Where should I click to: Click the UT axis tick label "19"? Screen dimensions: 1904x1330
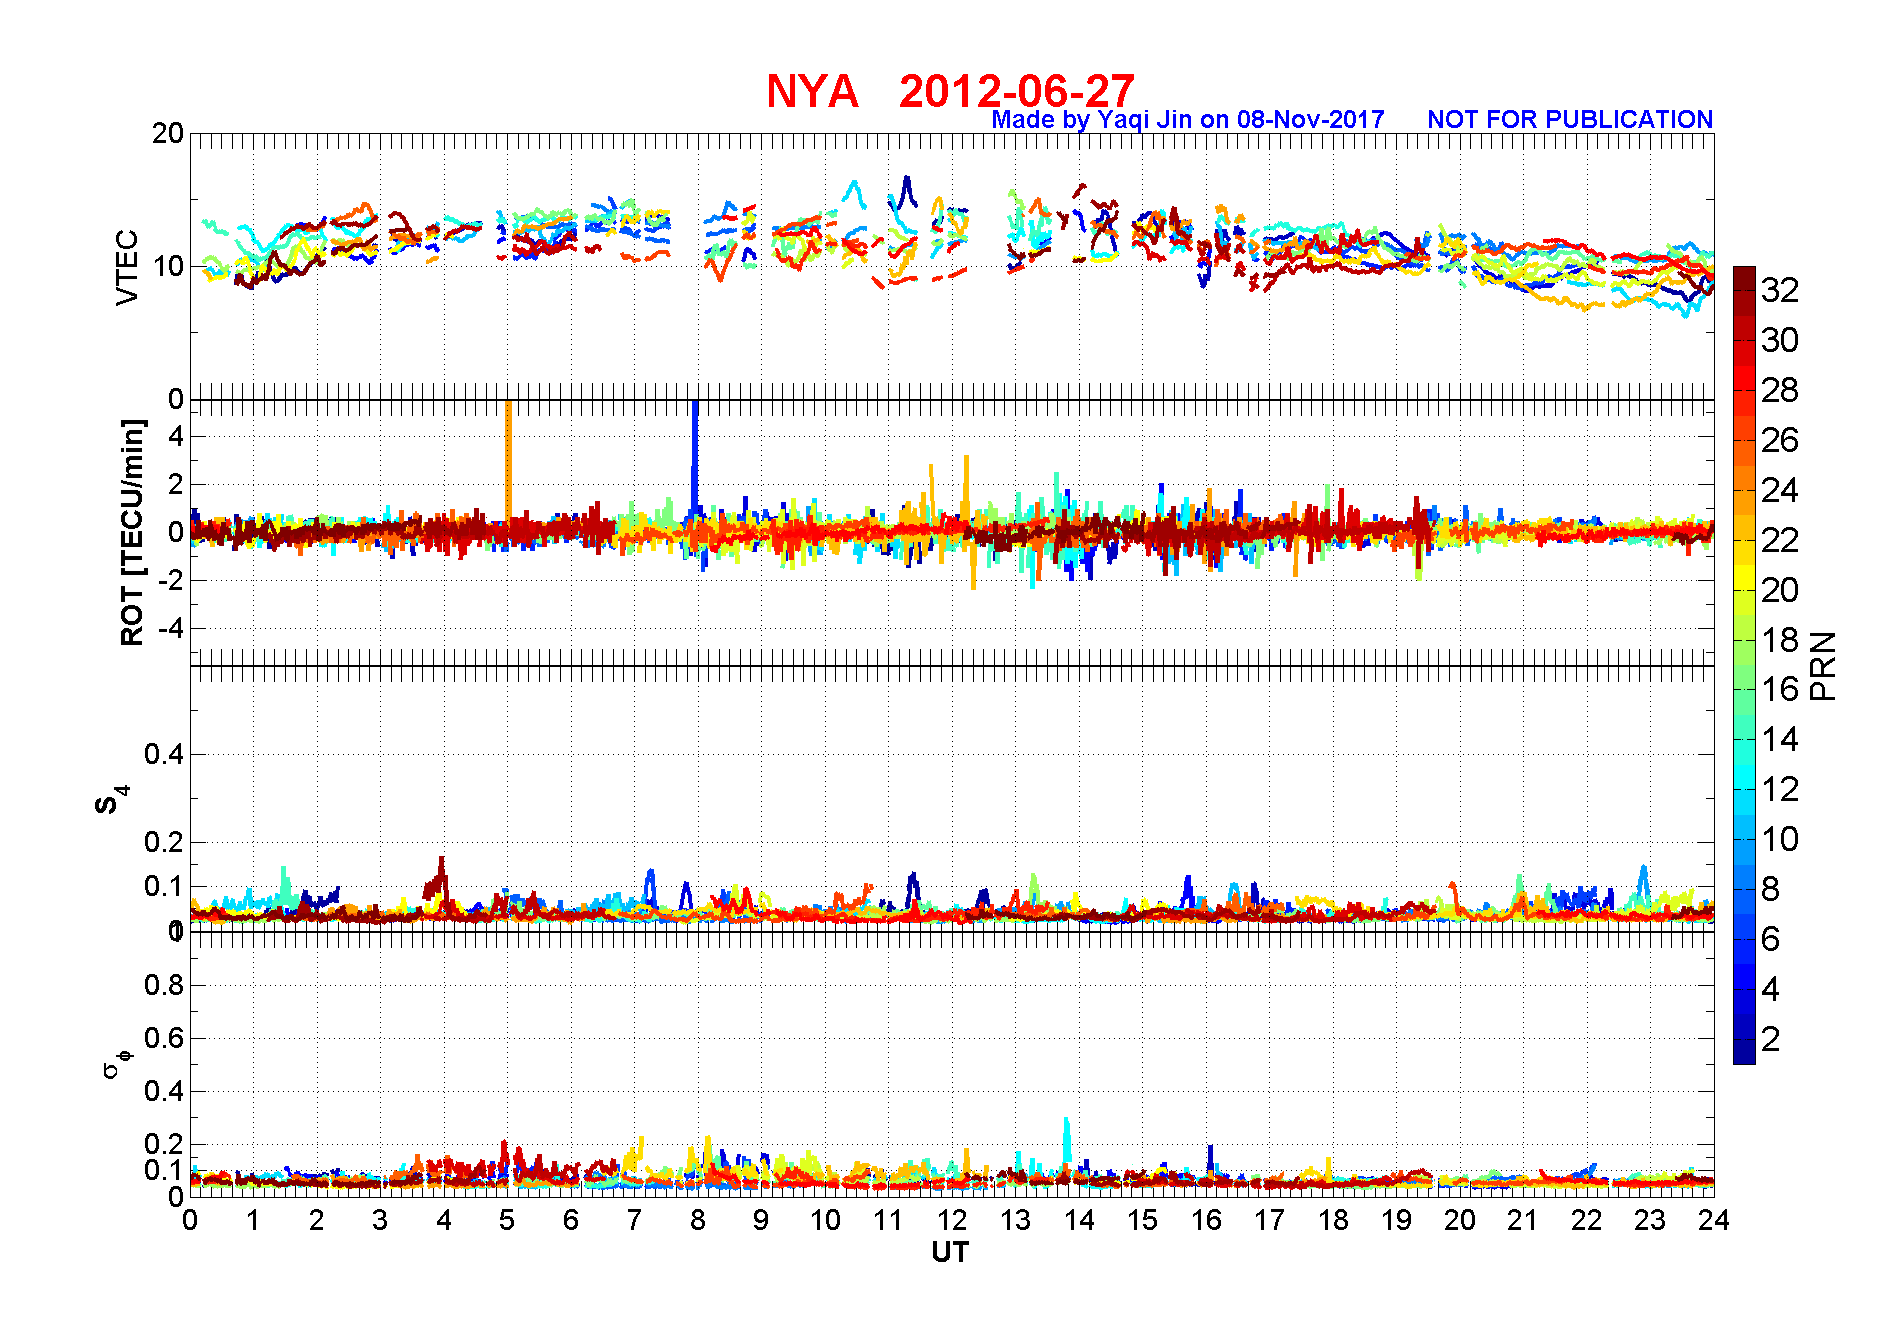(1396, 1220)
